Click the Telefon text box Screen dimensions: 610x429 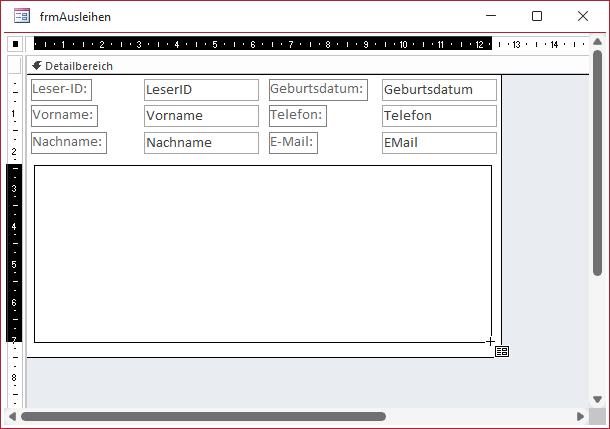(x=439, y=116)
